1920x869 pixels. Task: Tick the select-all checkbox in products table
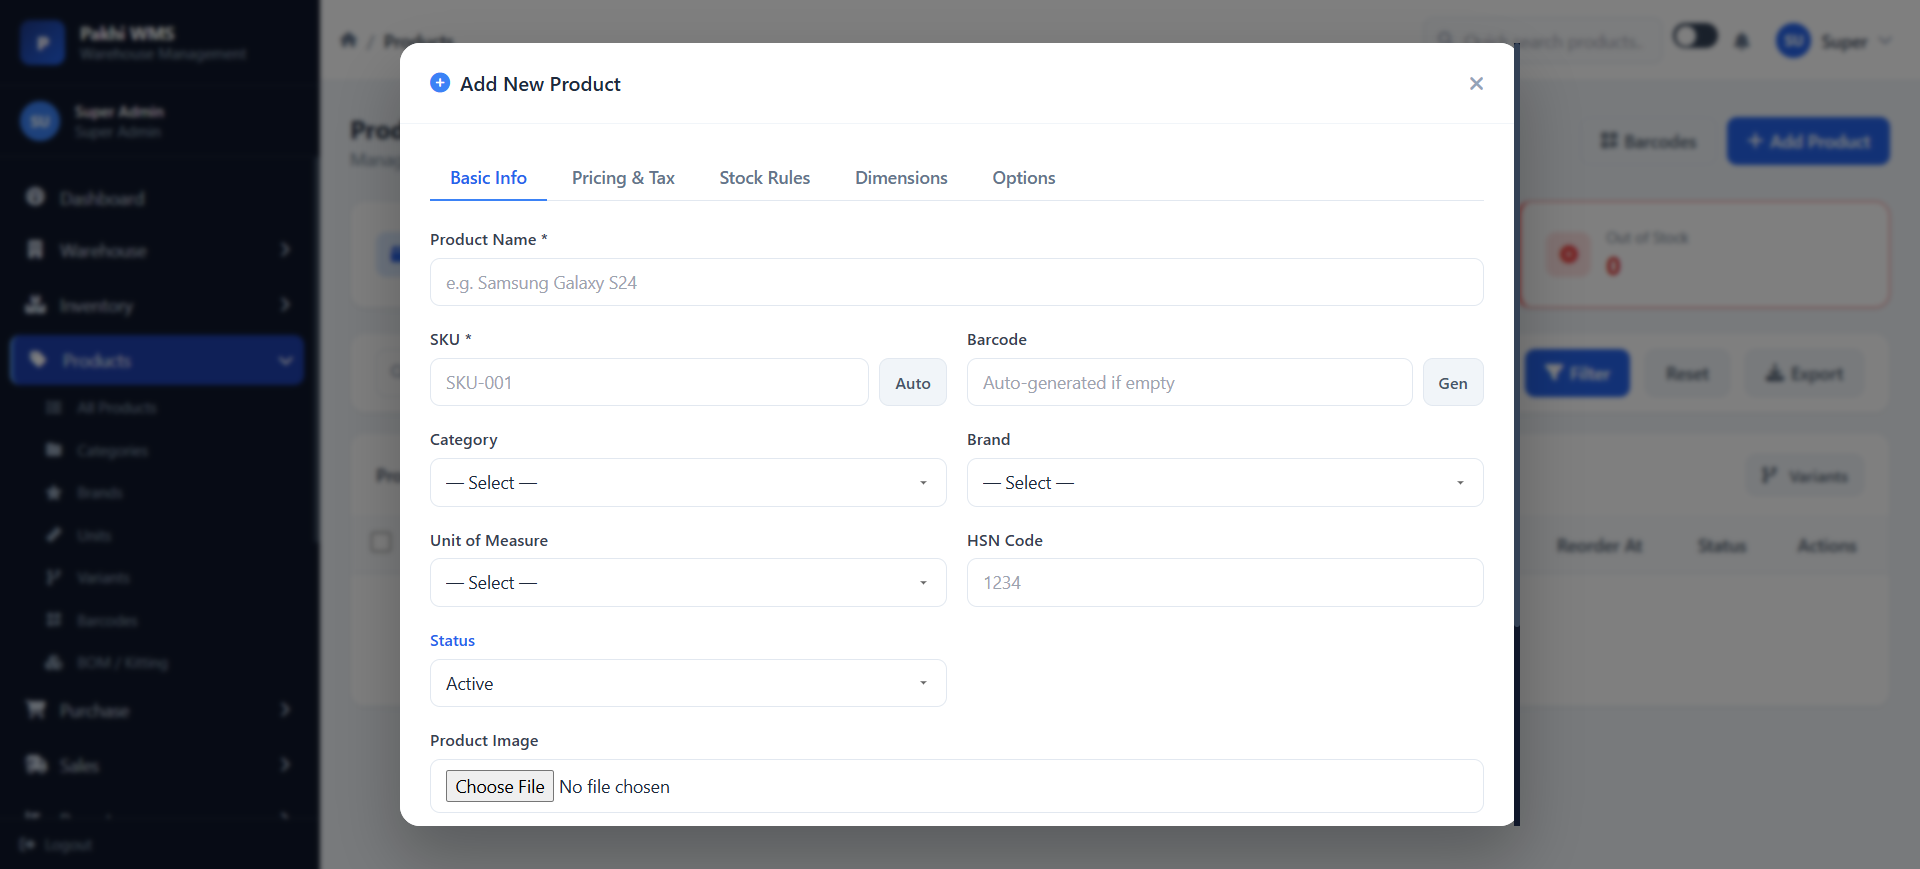click(381, 541)
